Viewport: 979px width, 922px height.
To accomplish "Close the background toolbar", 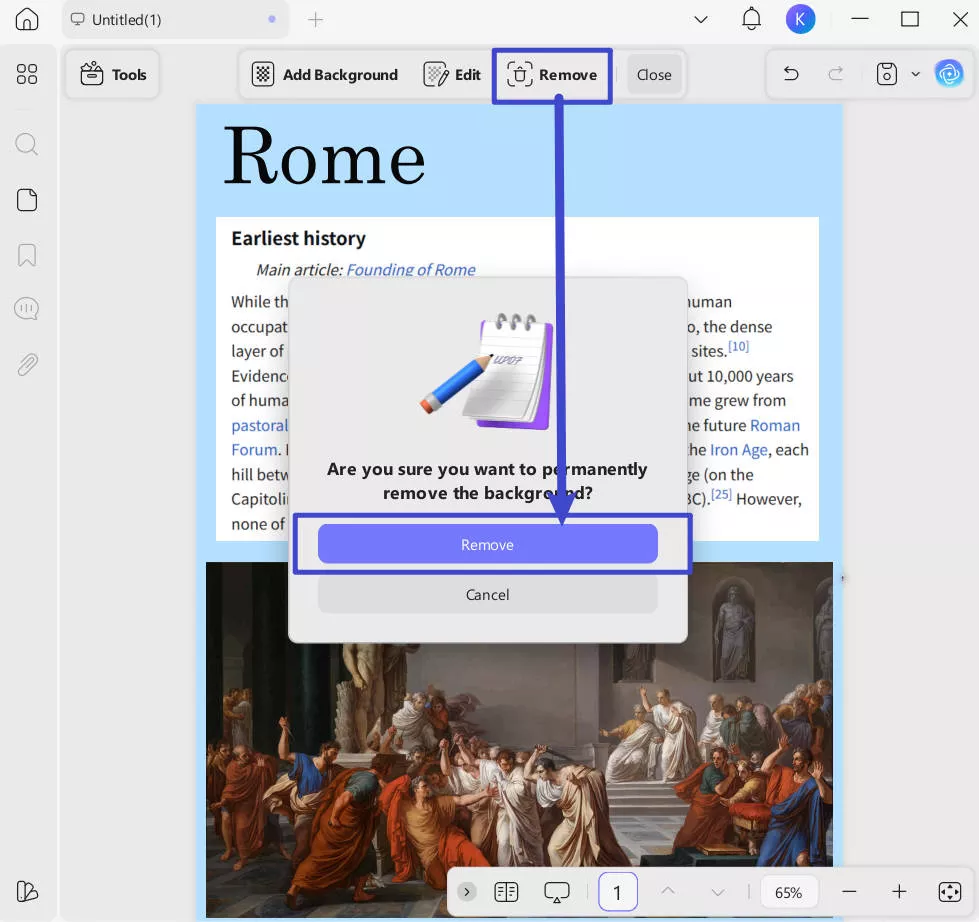I will tap(654, 75).
